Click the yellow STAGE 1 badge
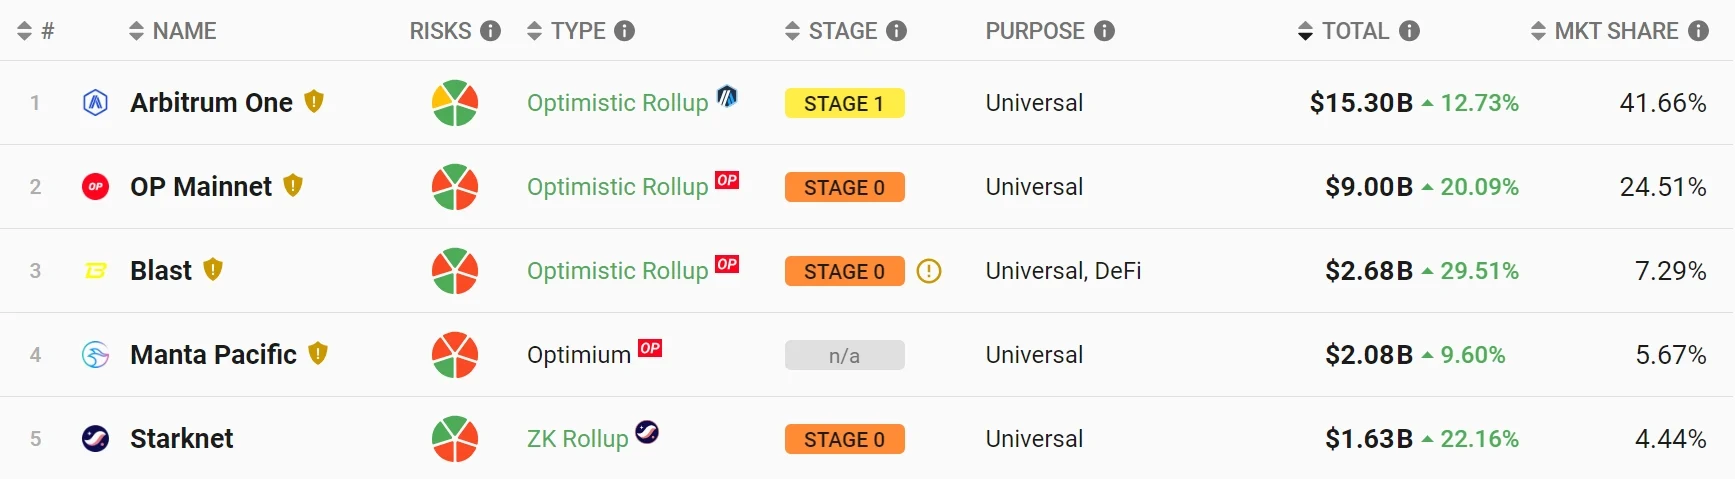The image size is (1735, 479). point(844,103)
